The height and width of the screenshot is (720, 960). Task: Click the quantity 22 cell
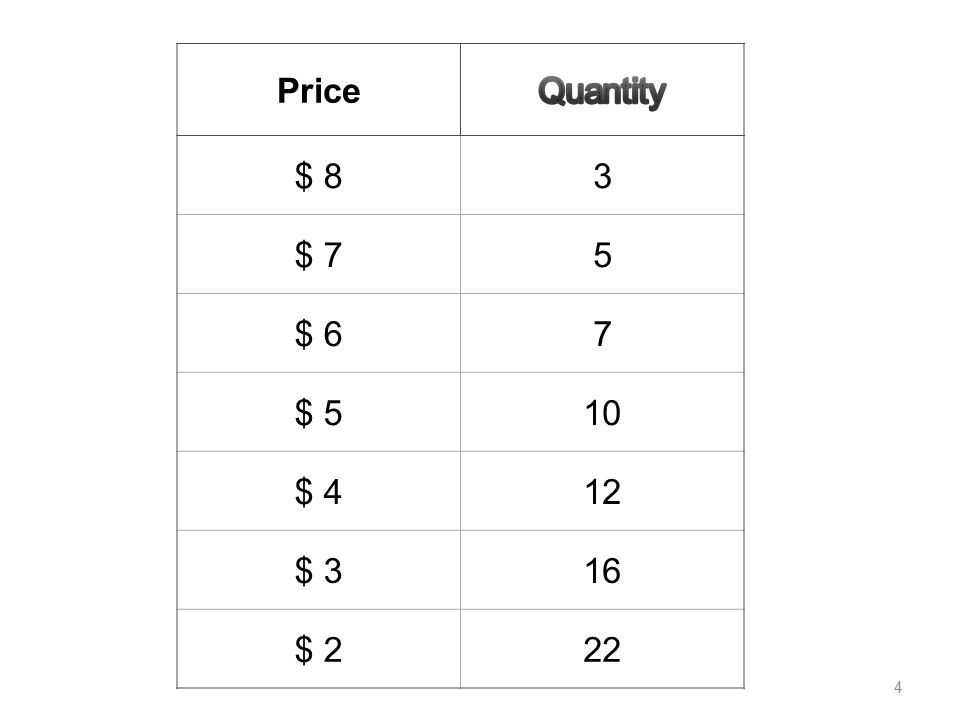[x=602, y=649]
